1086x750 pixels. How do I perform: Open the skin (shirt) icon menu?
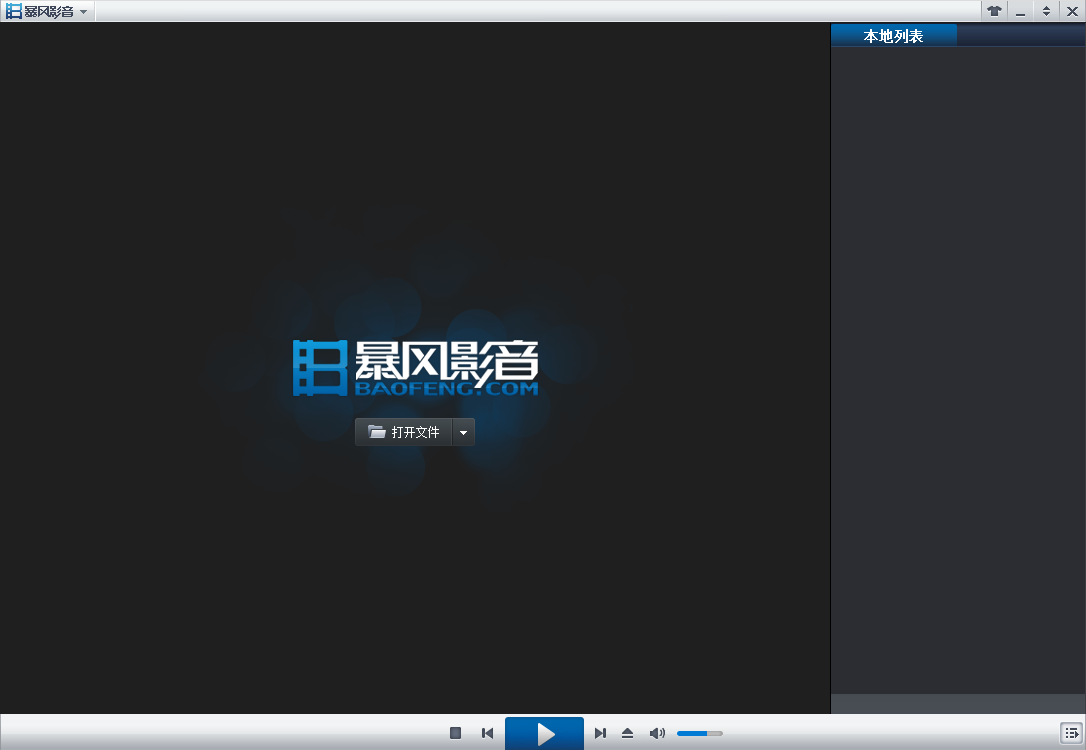pyautogui.click(x=995, y=11)
